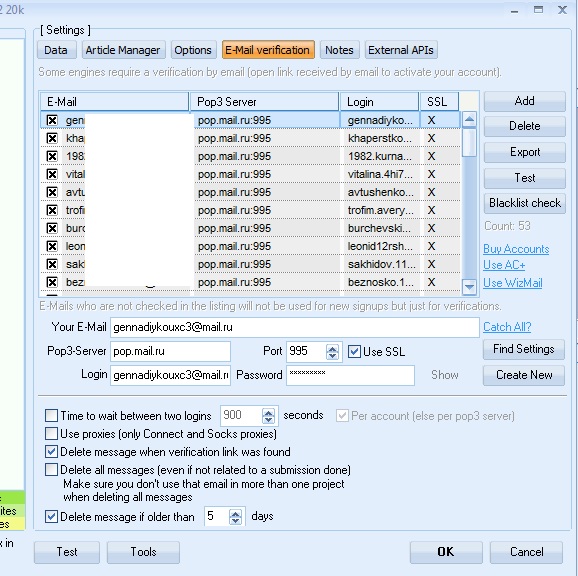Decrease wait seconds with down spinner

tap(268, 420)
